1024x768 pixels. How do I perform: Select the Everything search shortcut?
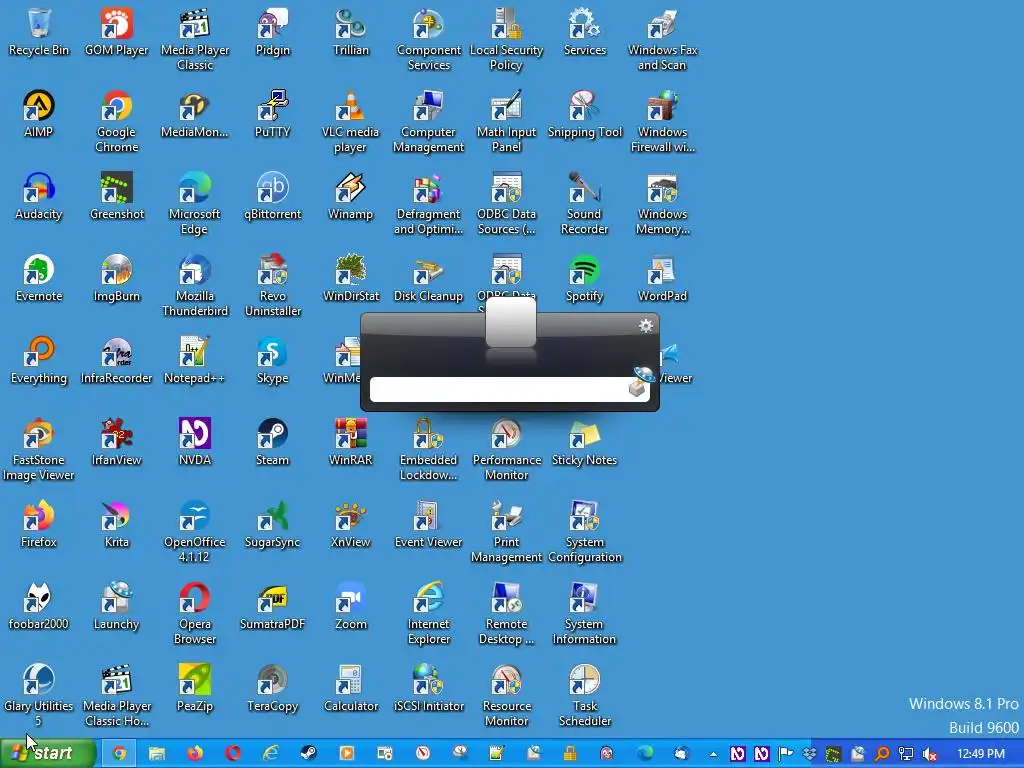(x=39, y=360)
